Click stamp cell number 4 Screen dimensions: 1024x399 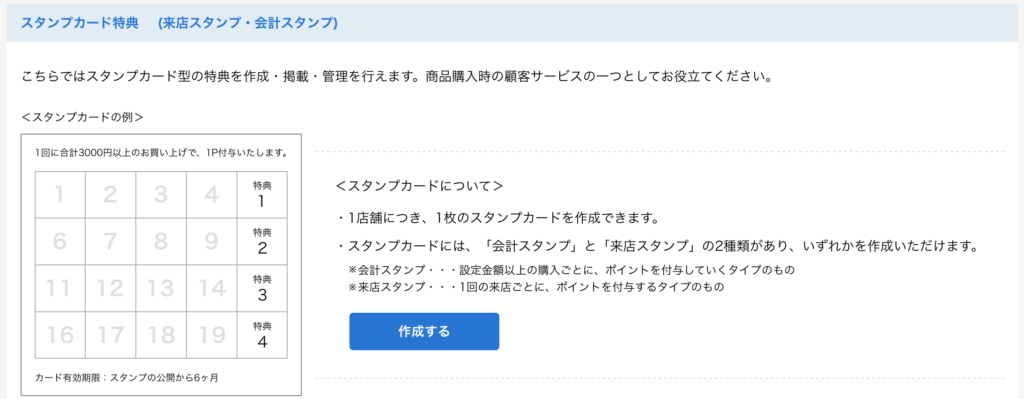tap(211, 195)
